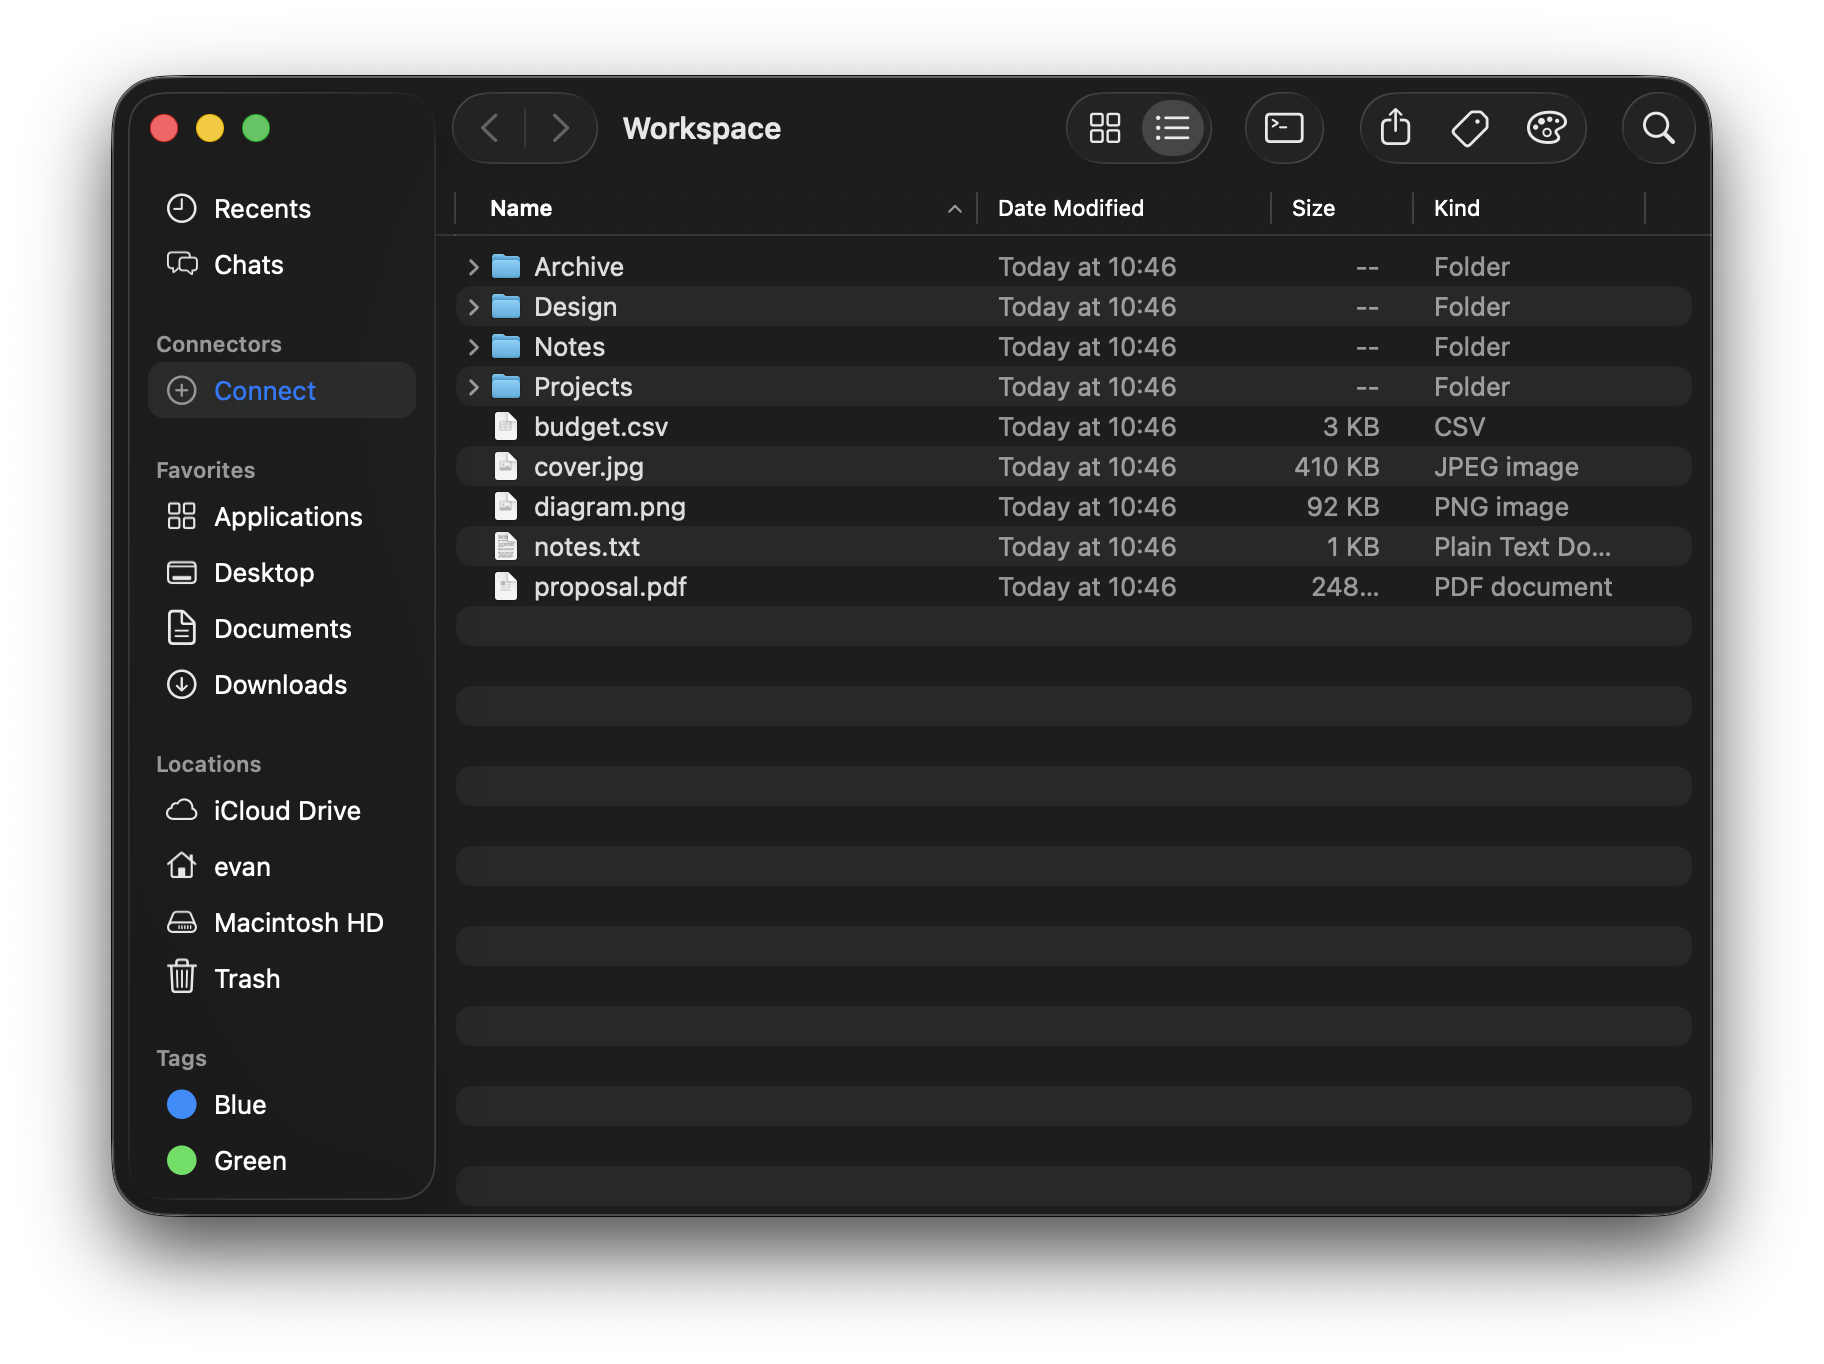The height and width of the screenshot is (1364, 1824).
Task: Click the Projects folder icon
Action: (x=506, y=386)
